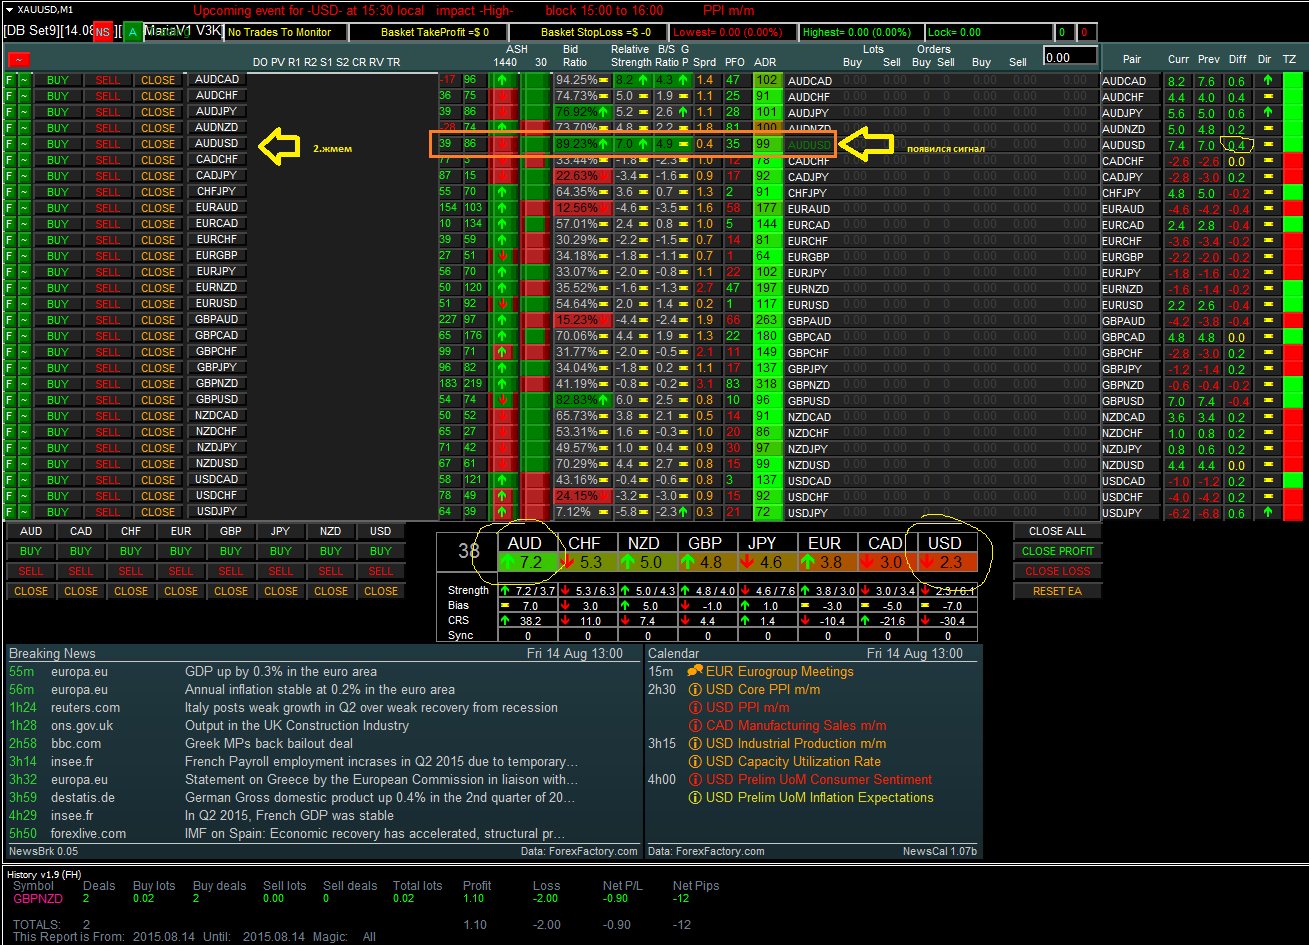The image size is (1309, 945).
Task: Open the GBPNZD pair button
Action: coord(216,383)
